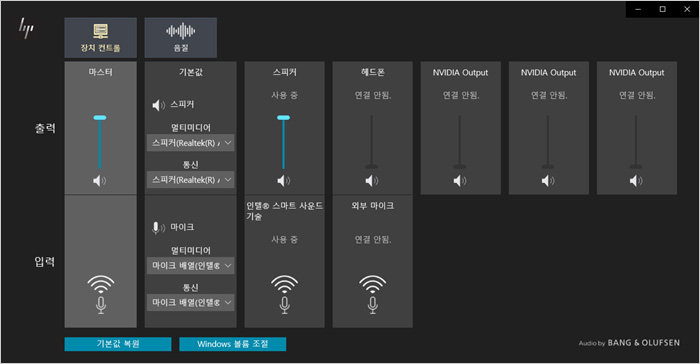Open the 음질 tab
The height and width of the screenshot is (364, 700).
181,38
